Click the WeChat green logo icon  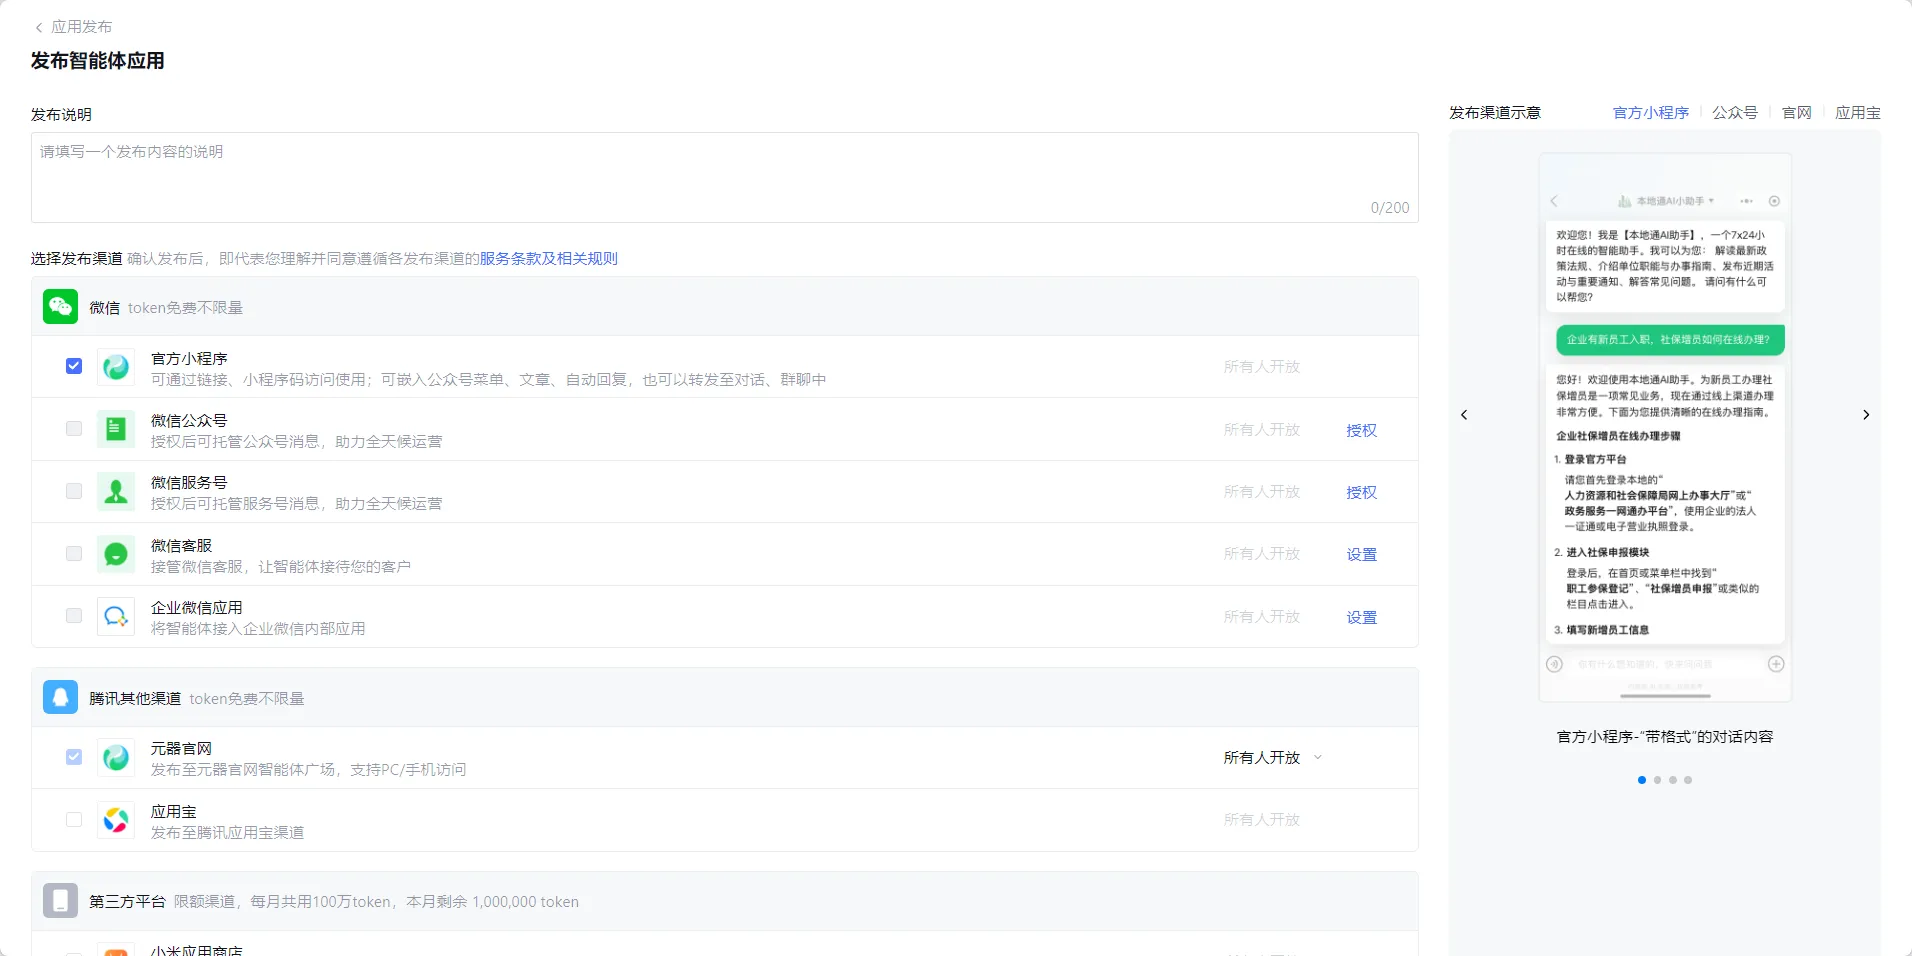[60, 307]
